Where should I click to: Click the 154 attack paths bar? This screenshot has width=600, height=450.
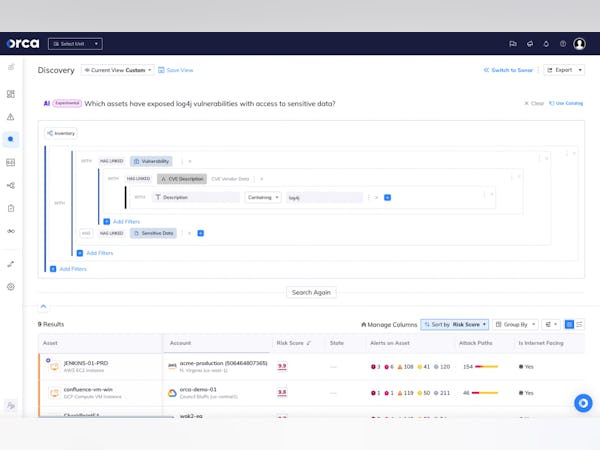coord(481,367)
